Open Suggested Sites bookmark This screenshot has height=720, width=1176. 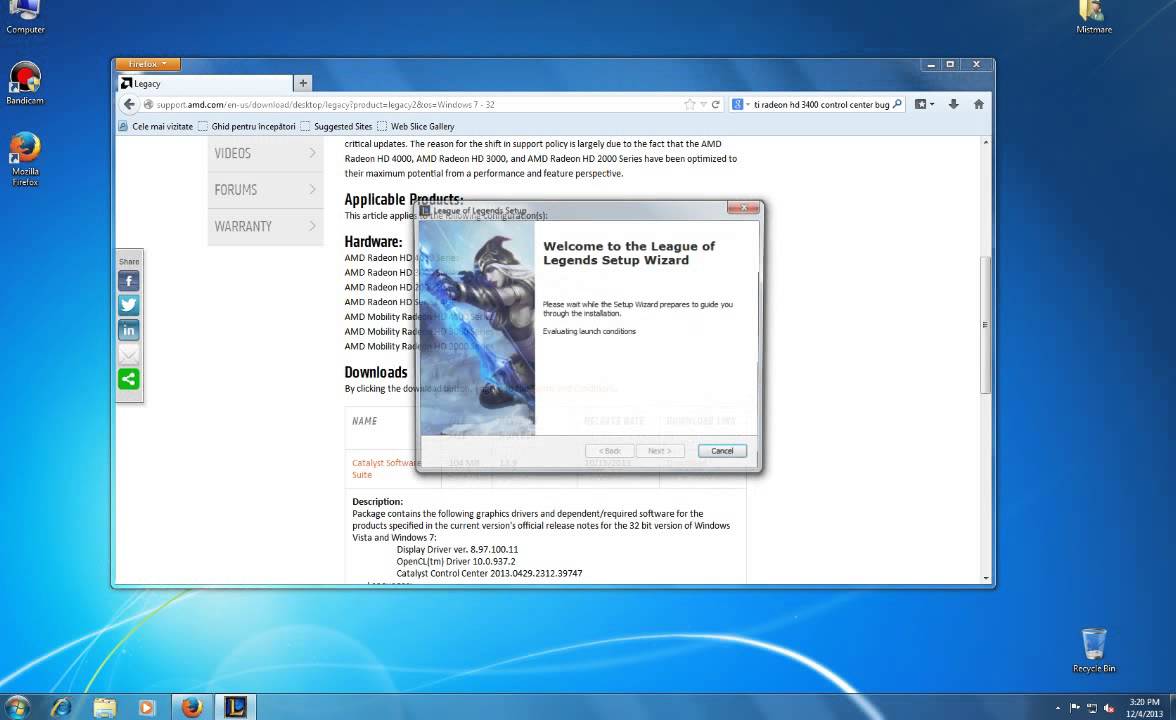(336, 126)
